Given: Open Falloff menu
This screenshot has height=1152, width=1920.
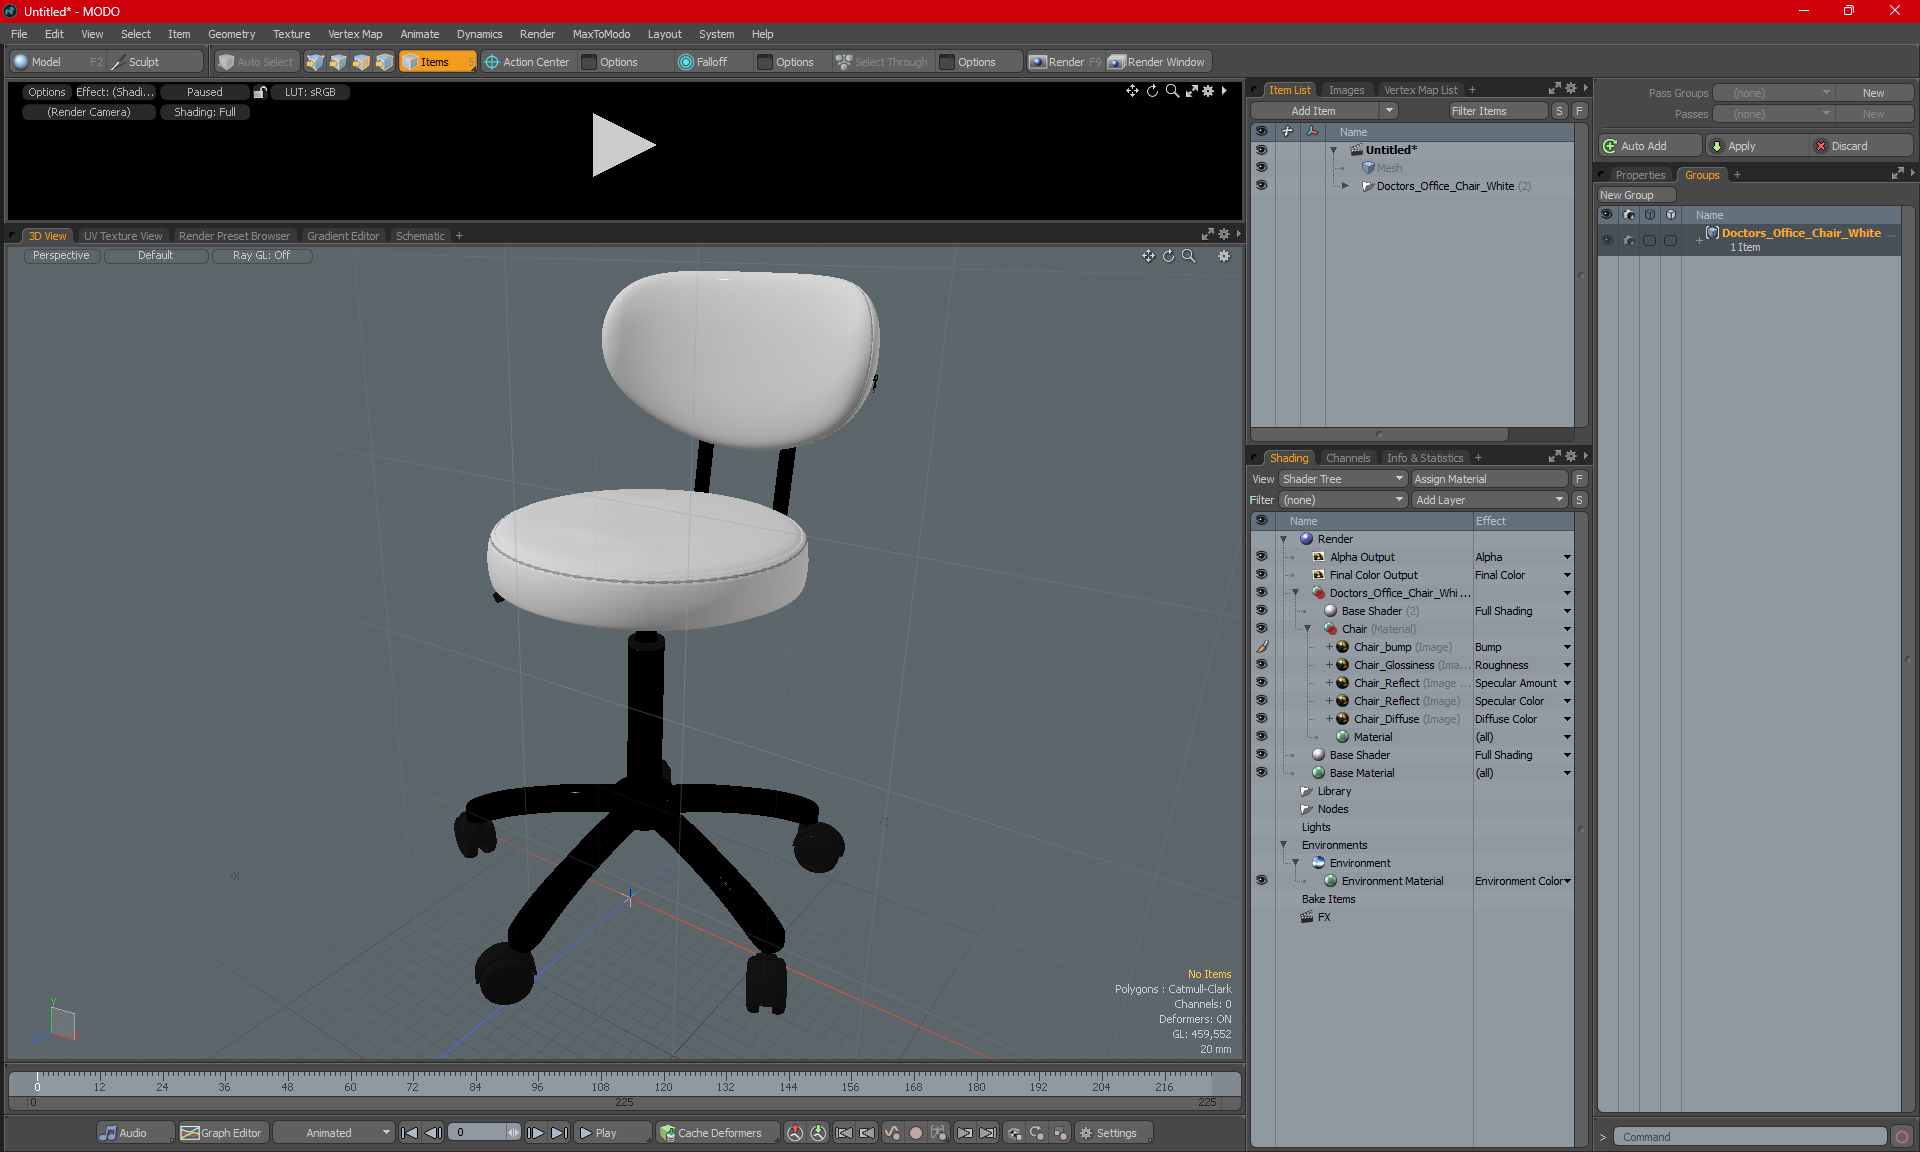Looking at the screenshot, I should tap(713, 62).
